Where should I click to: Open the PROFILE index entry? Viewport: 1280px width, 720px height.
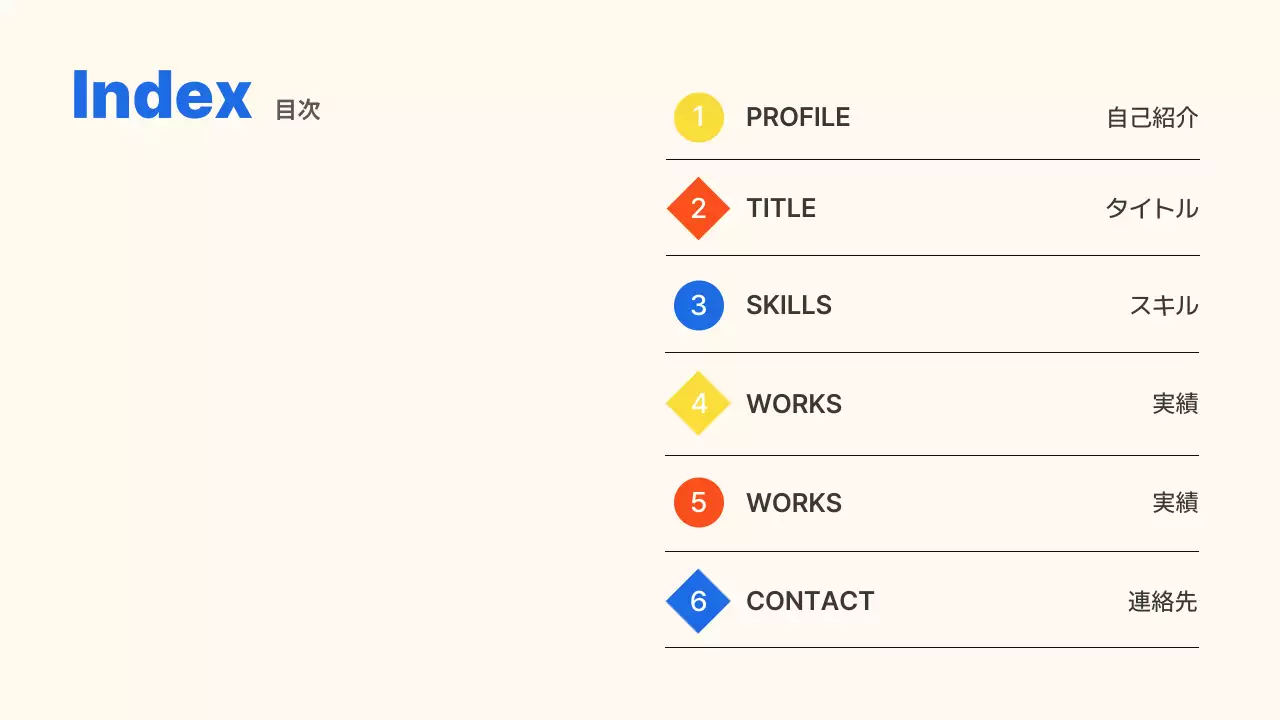[x=798, y=117]
